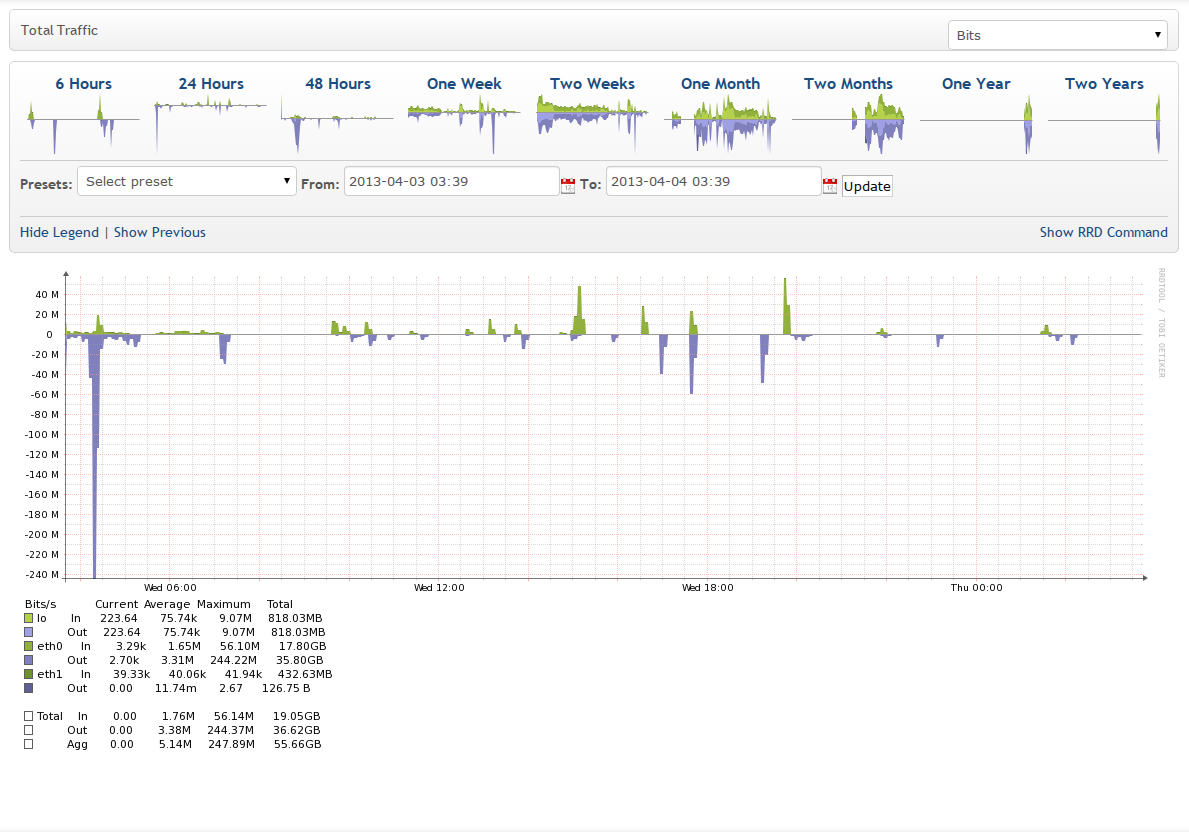Viewport: 1189px width, 832px height.
Task: Open the From date calendar icon
Action: [568, 186]
